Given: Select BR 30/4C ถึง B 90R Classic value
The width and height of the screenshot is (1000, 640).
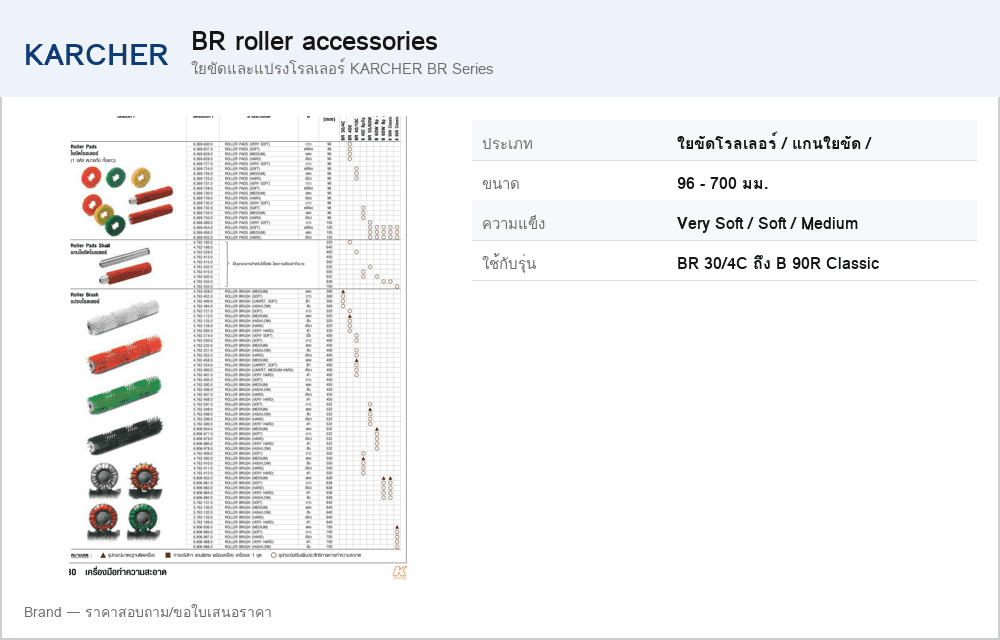Looking at the screenshot, I should coord(778,263).
